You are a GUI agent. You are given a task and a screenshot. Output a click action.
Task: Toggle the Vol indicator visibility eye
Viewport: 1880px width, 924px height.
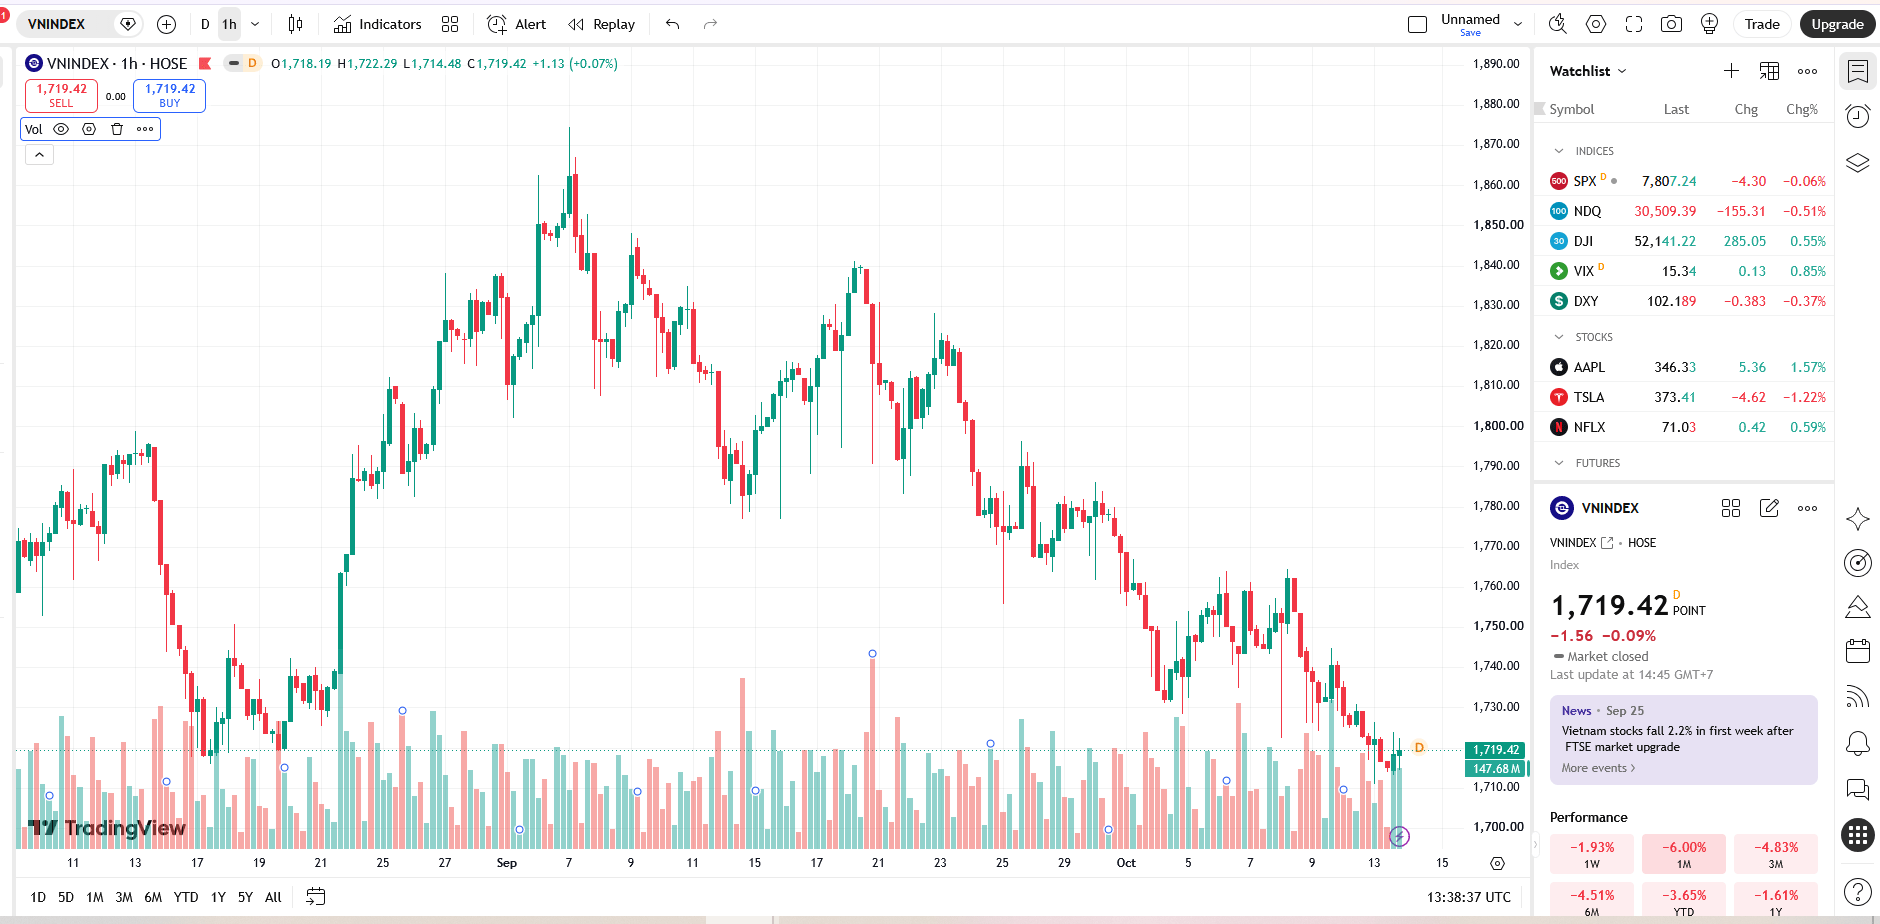[61, 129]
